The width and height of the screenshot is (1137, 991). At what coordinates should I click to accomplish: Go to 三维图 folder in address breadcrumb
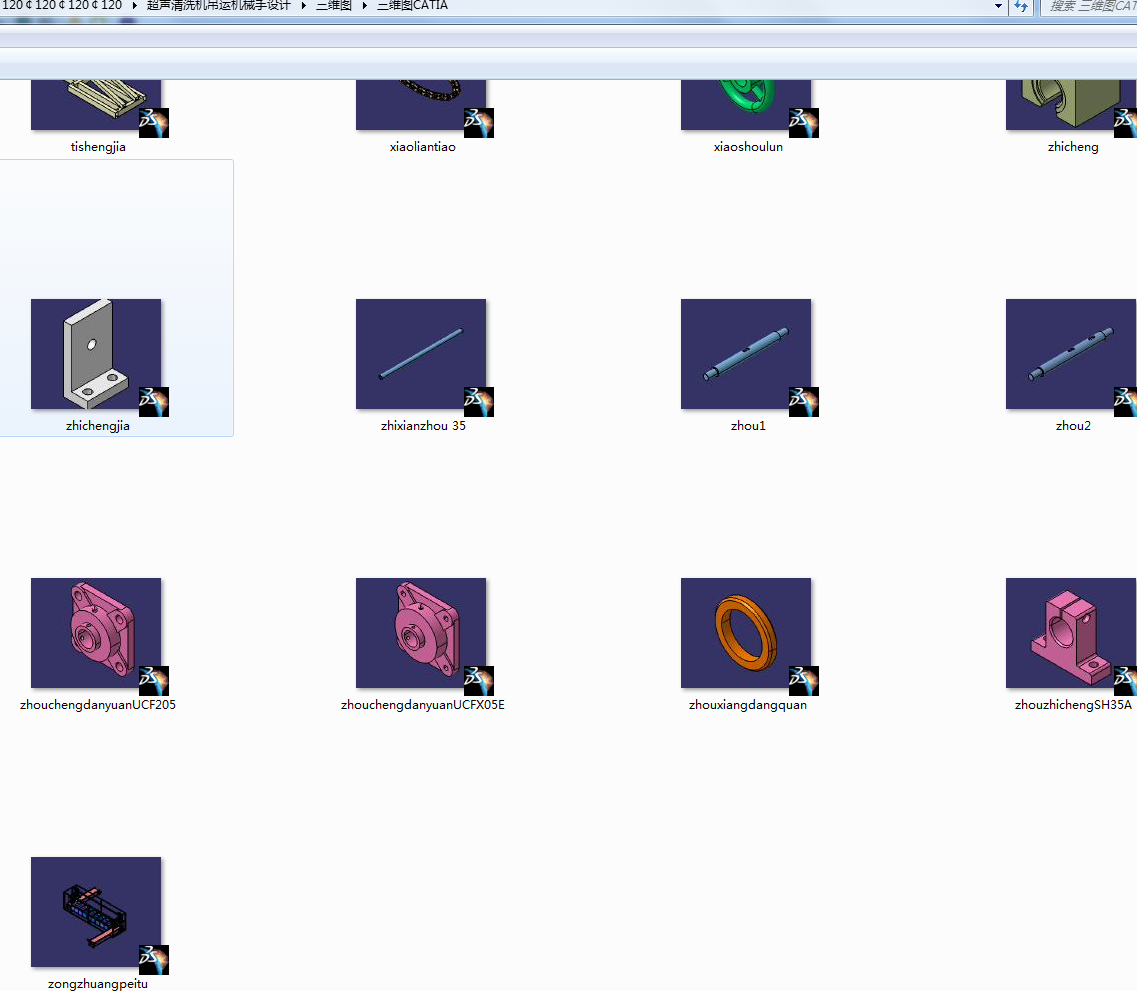tap(334, 5)
